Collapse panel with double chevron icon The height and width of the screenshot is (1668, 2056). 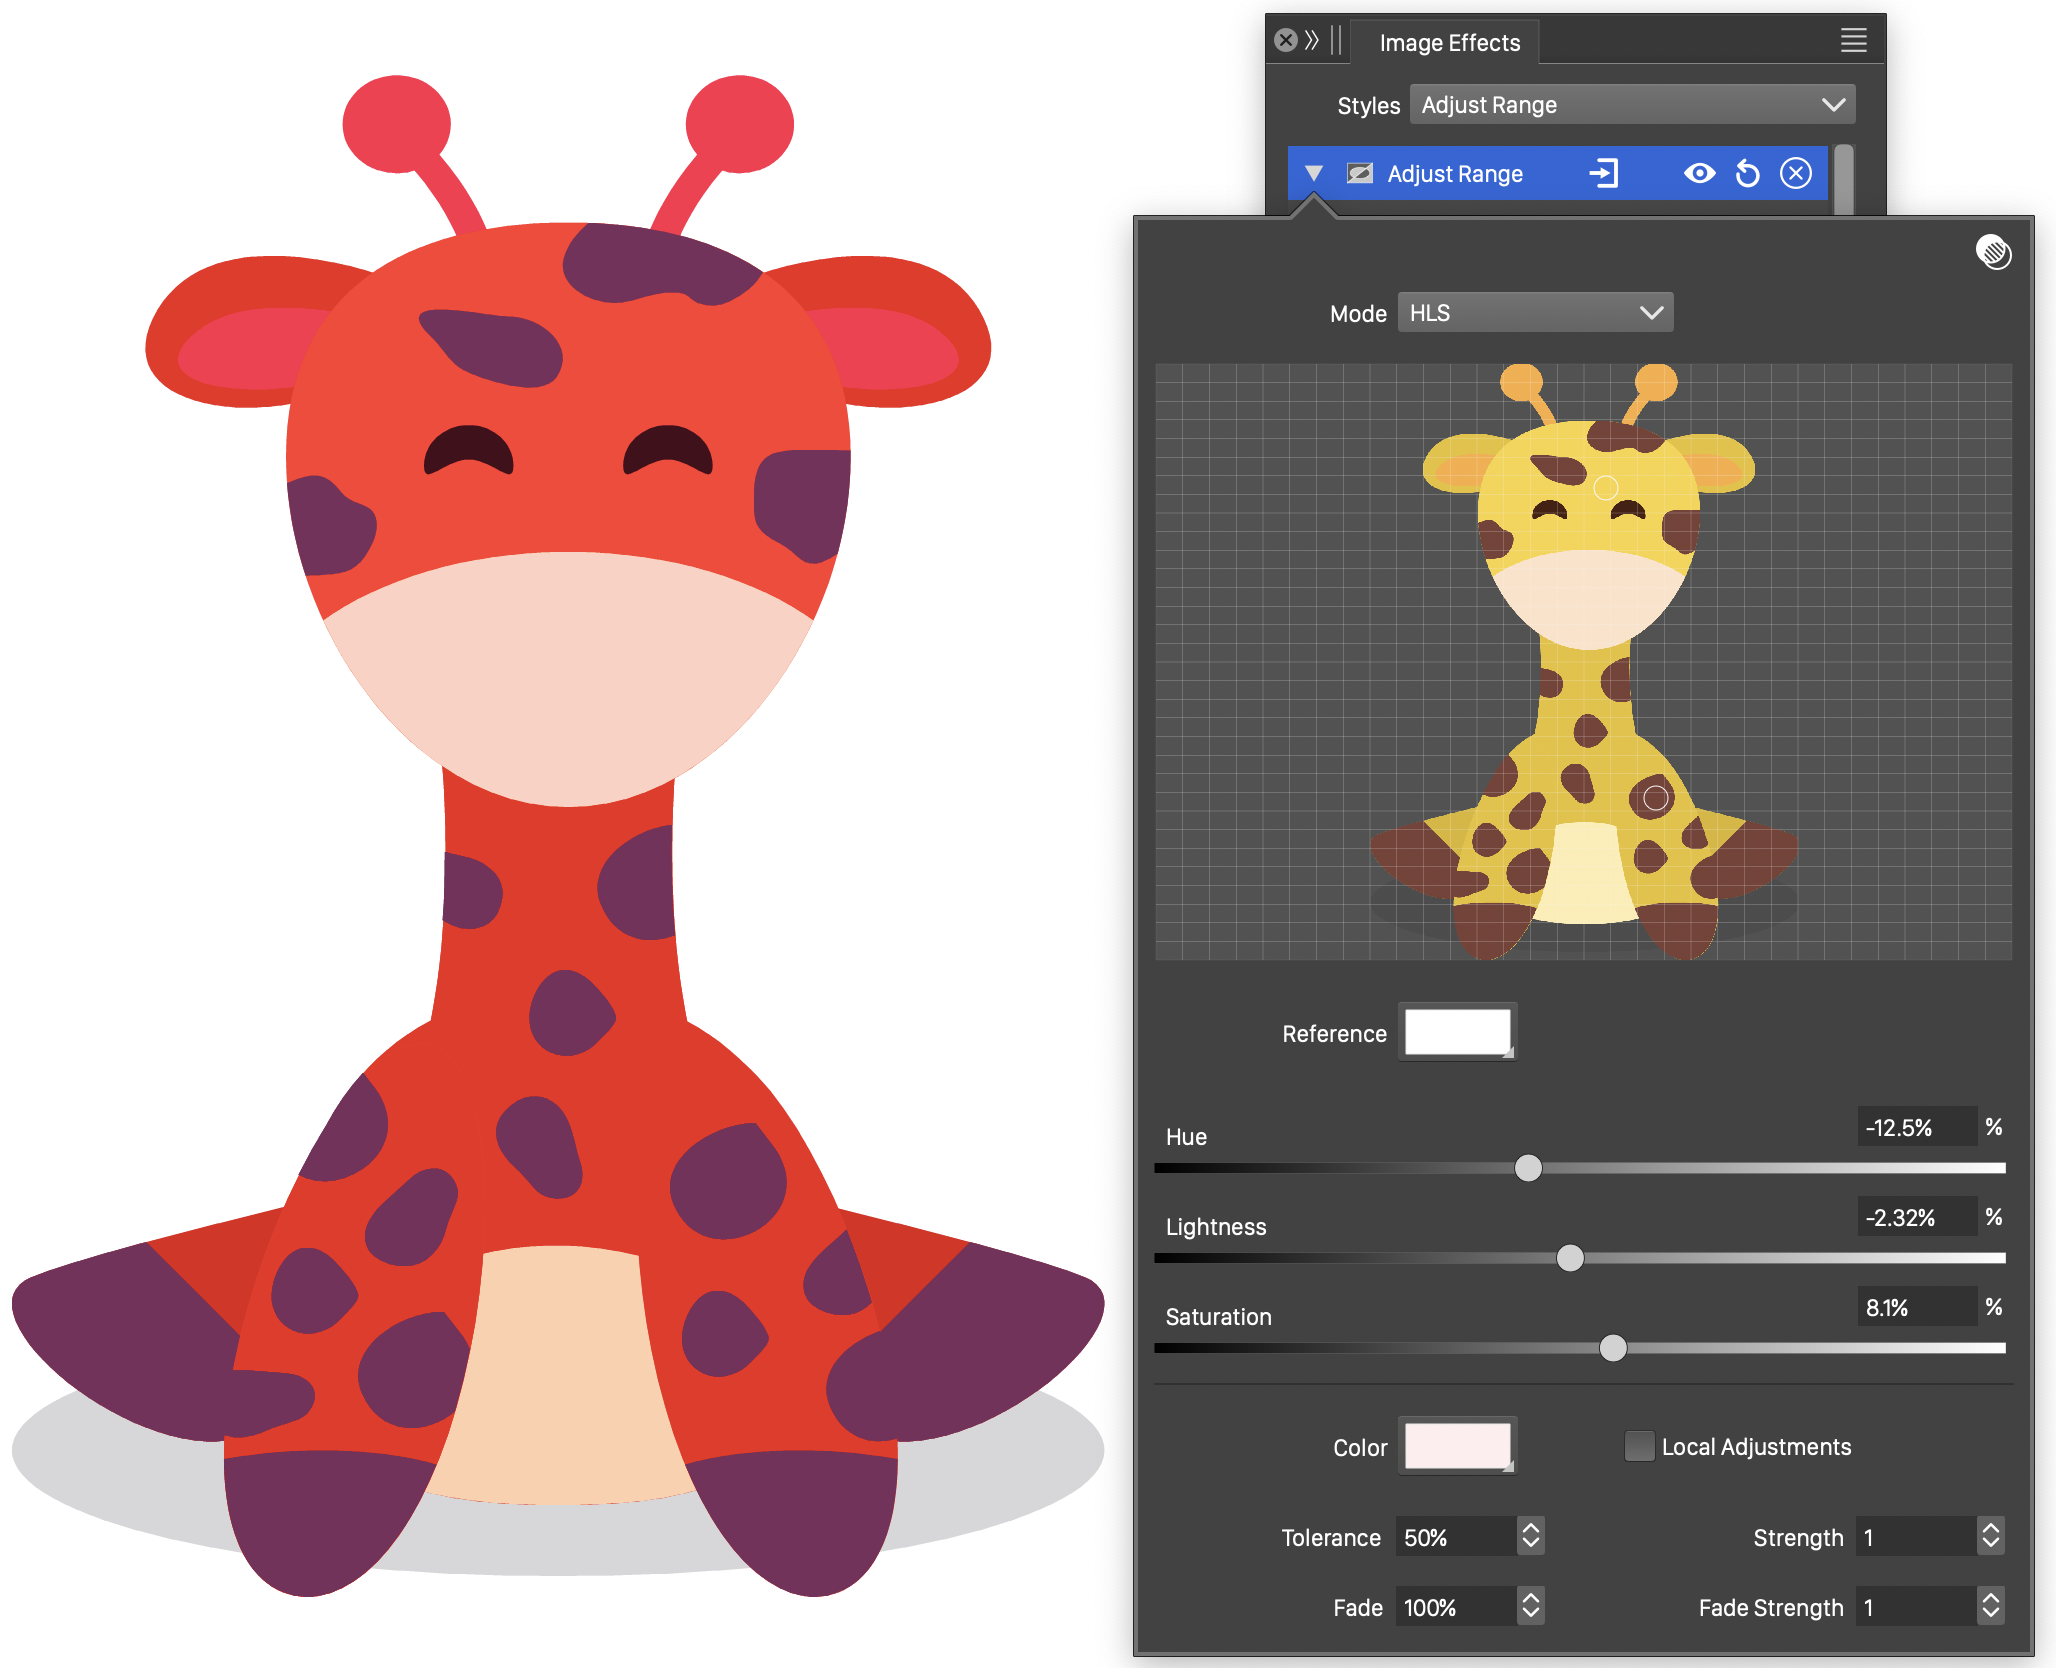pos(1312,40)
